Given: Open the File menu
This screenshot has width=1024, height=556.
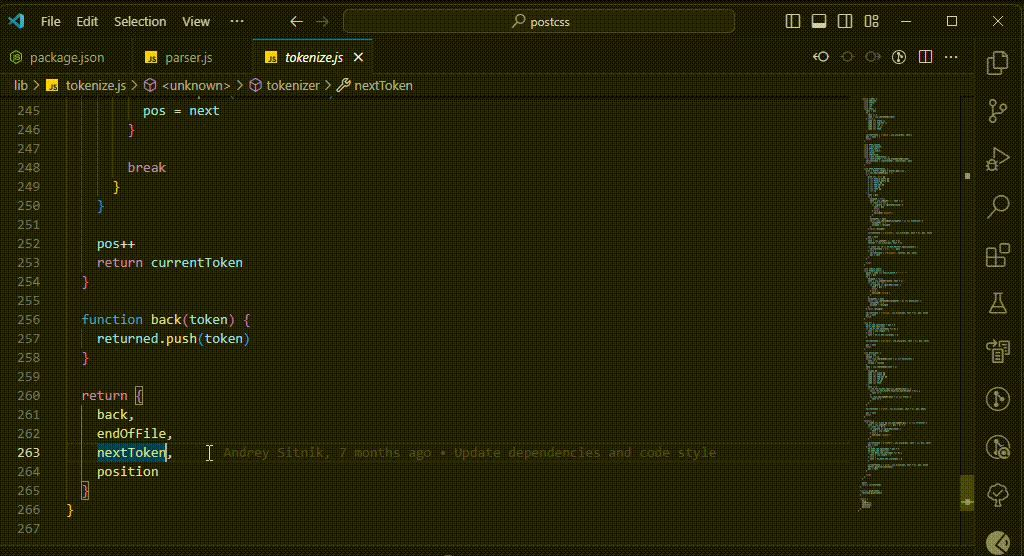Looking at the screenshot, I should tap(50, 22).
